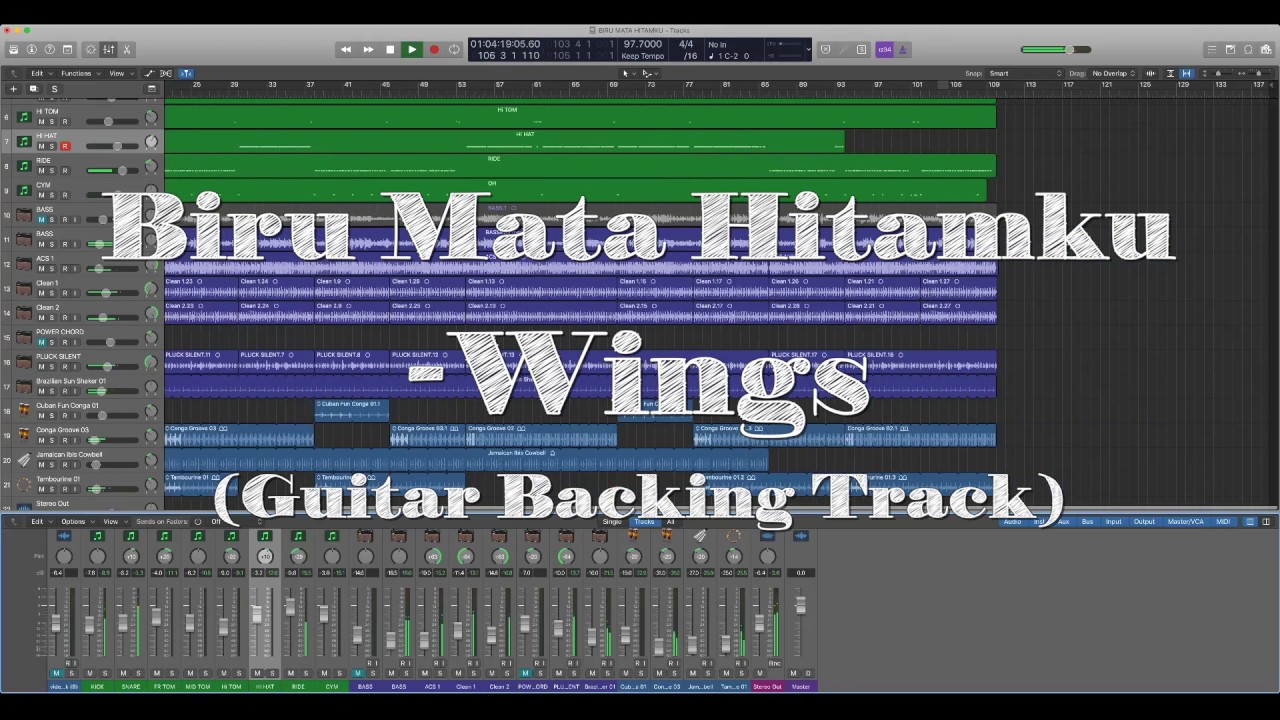
Task: Open the Tracks area Functions menu
Action: click(79, 73)
